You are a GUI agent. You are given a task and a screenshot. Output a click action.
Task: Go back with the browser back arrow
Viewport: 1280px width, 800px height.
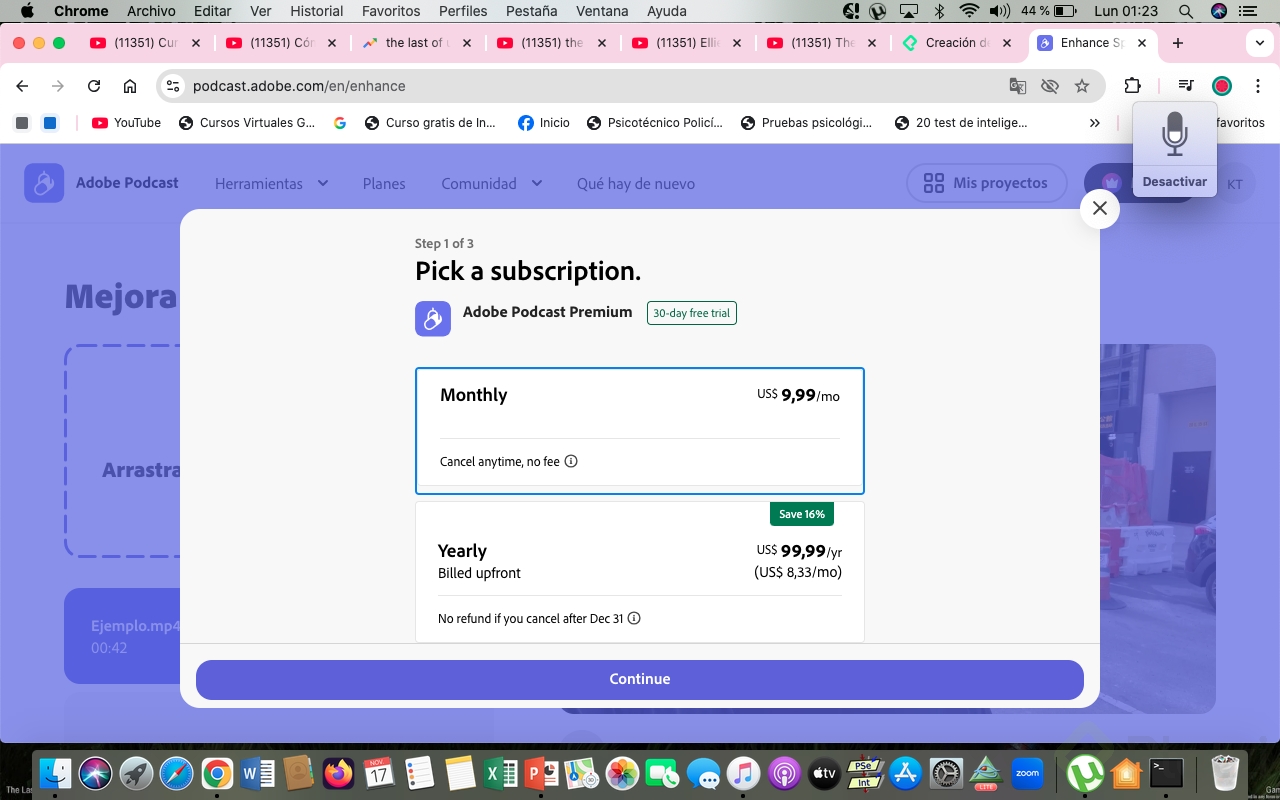click(x=22, y=86)
